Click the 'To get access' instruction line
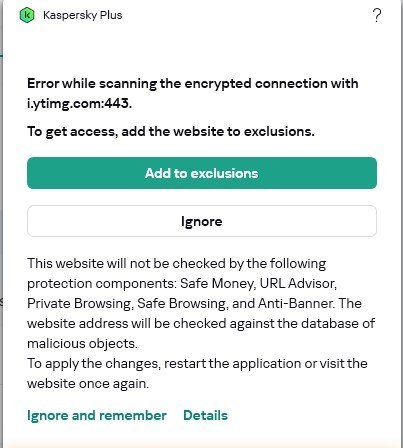 coord(171,131)
